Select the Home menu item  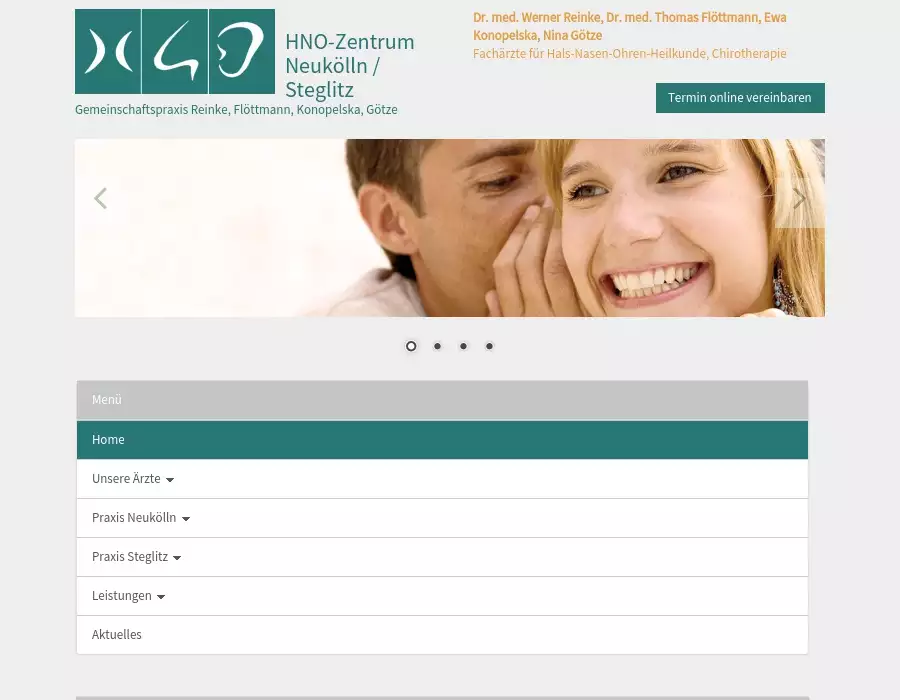(x=108, y=440)
